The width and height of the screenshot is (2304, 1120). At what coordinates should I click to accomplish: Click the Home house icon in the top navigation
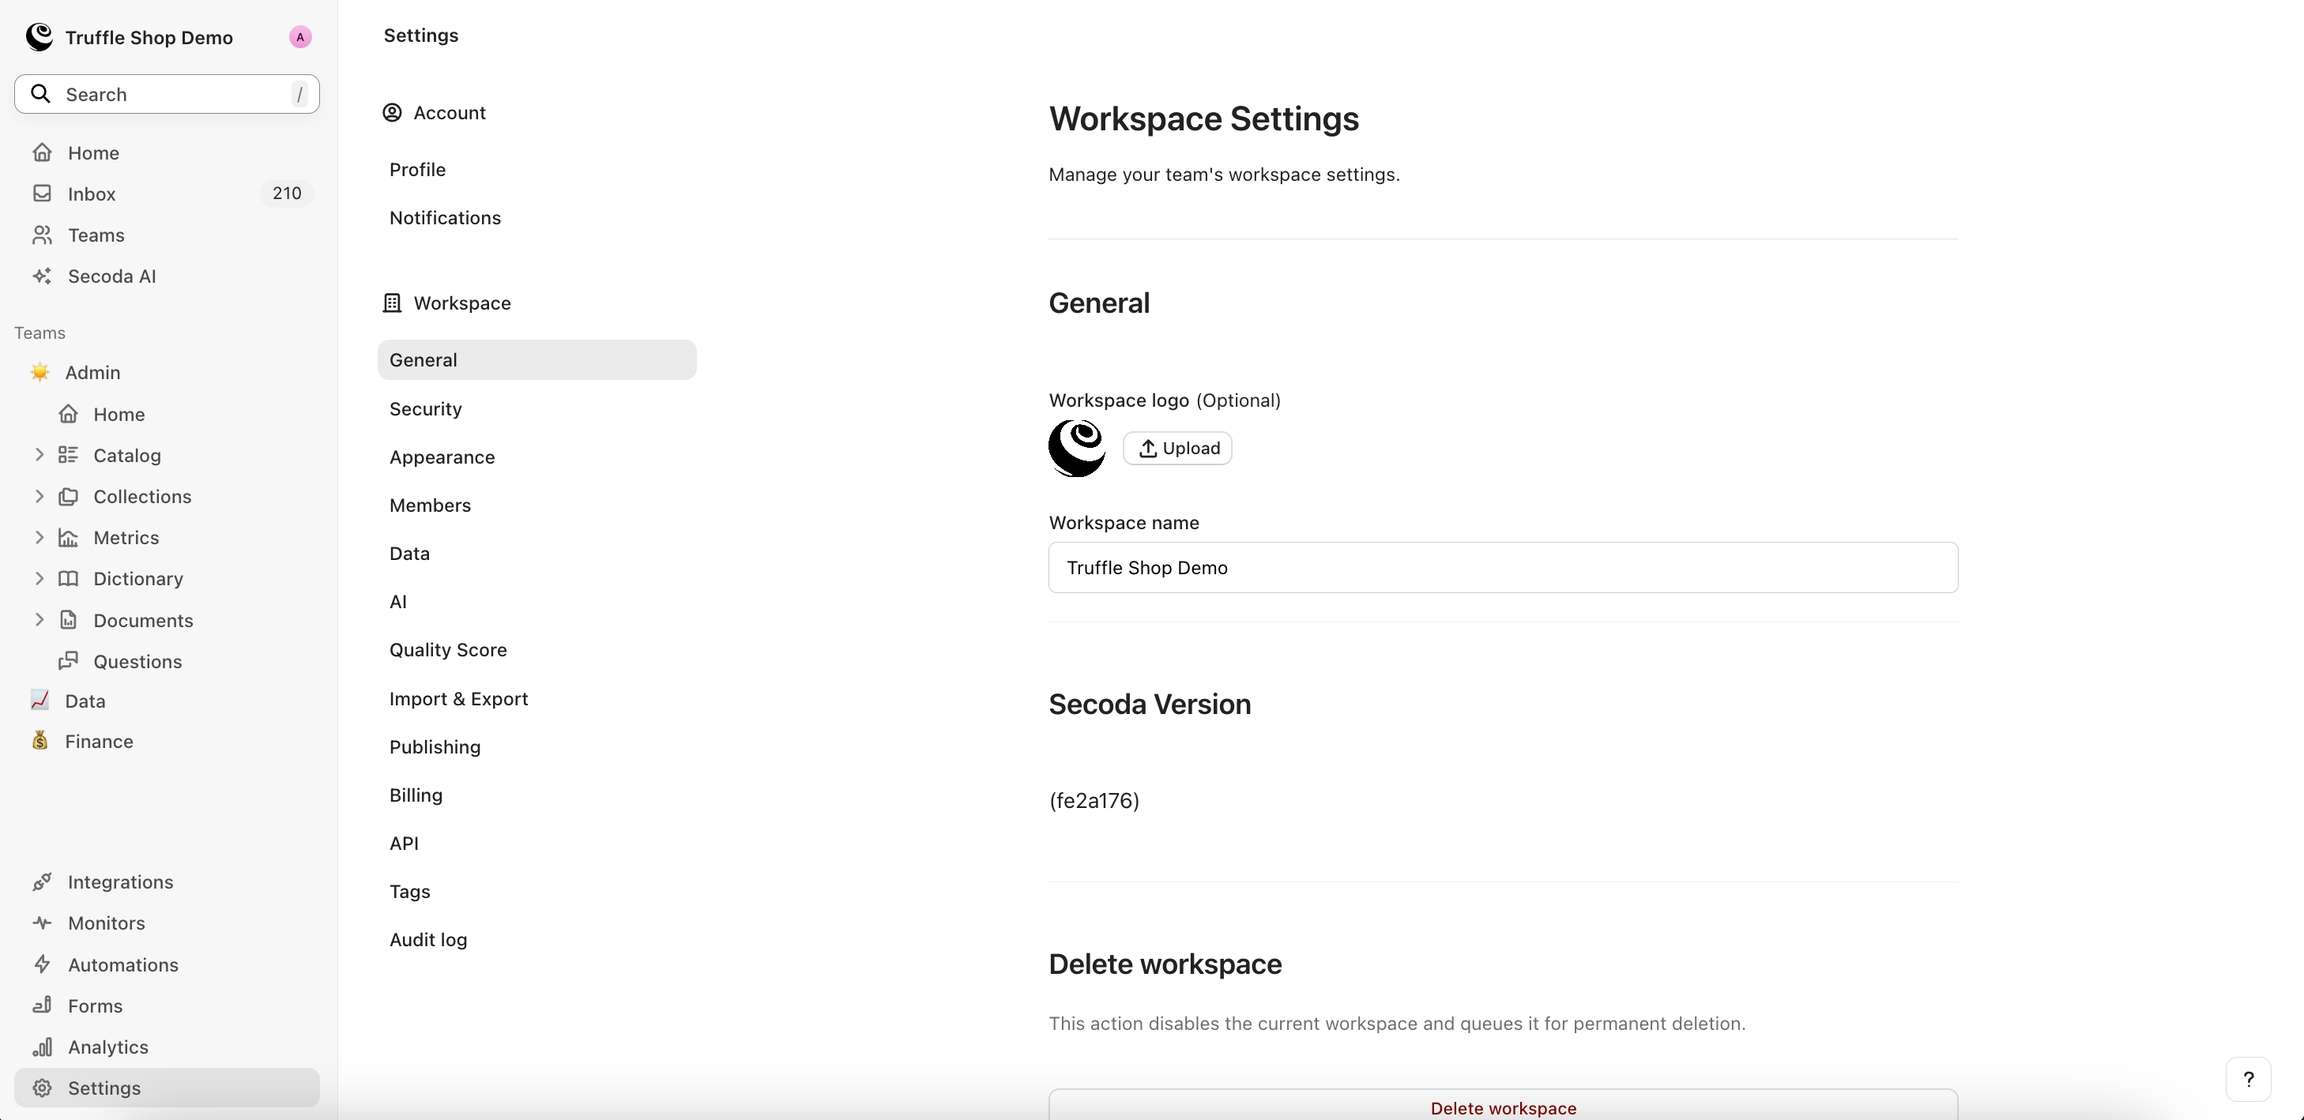point(42,153)
